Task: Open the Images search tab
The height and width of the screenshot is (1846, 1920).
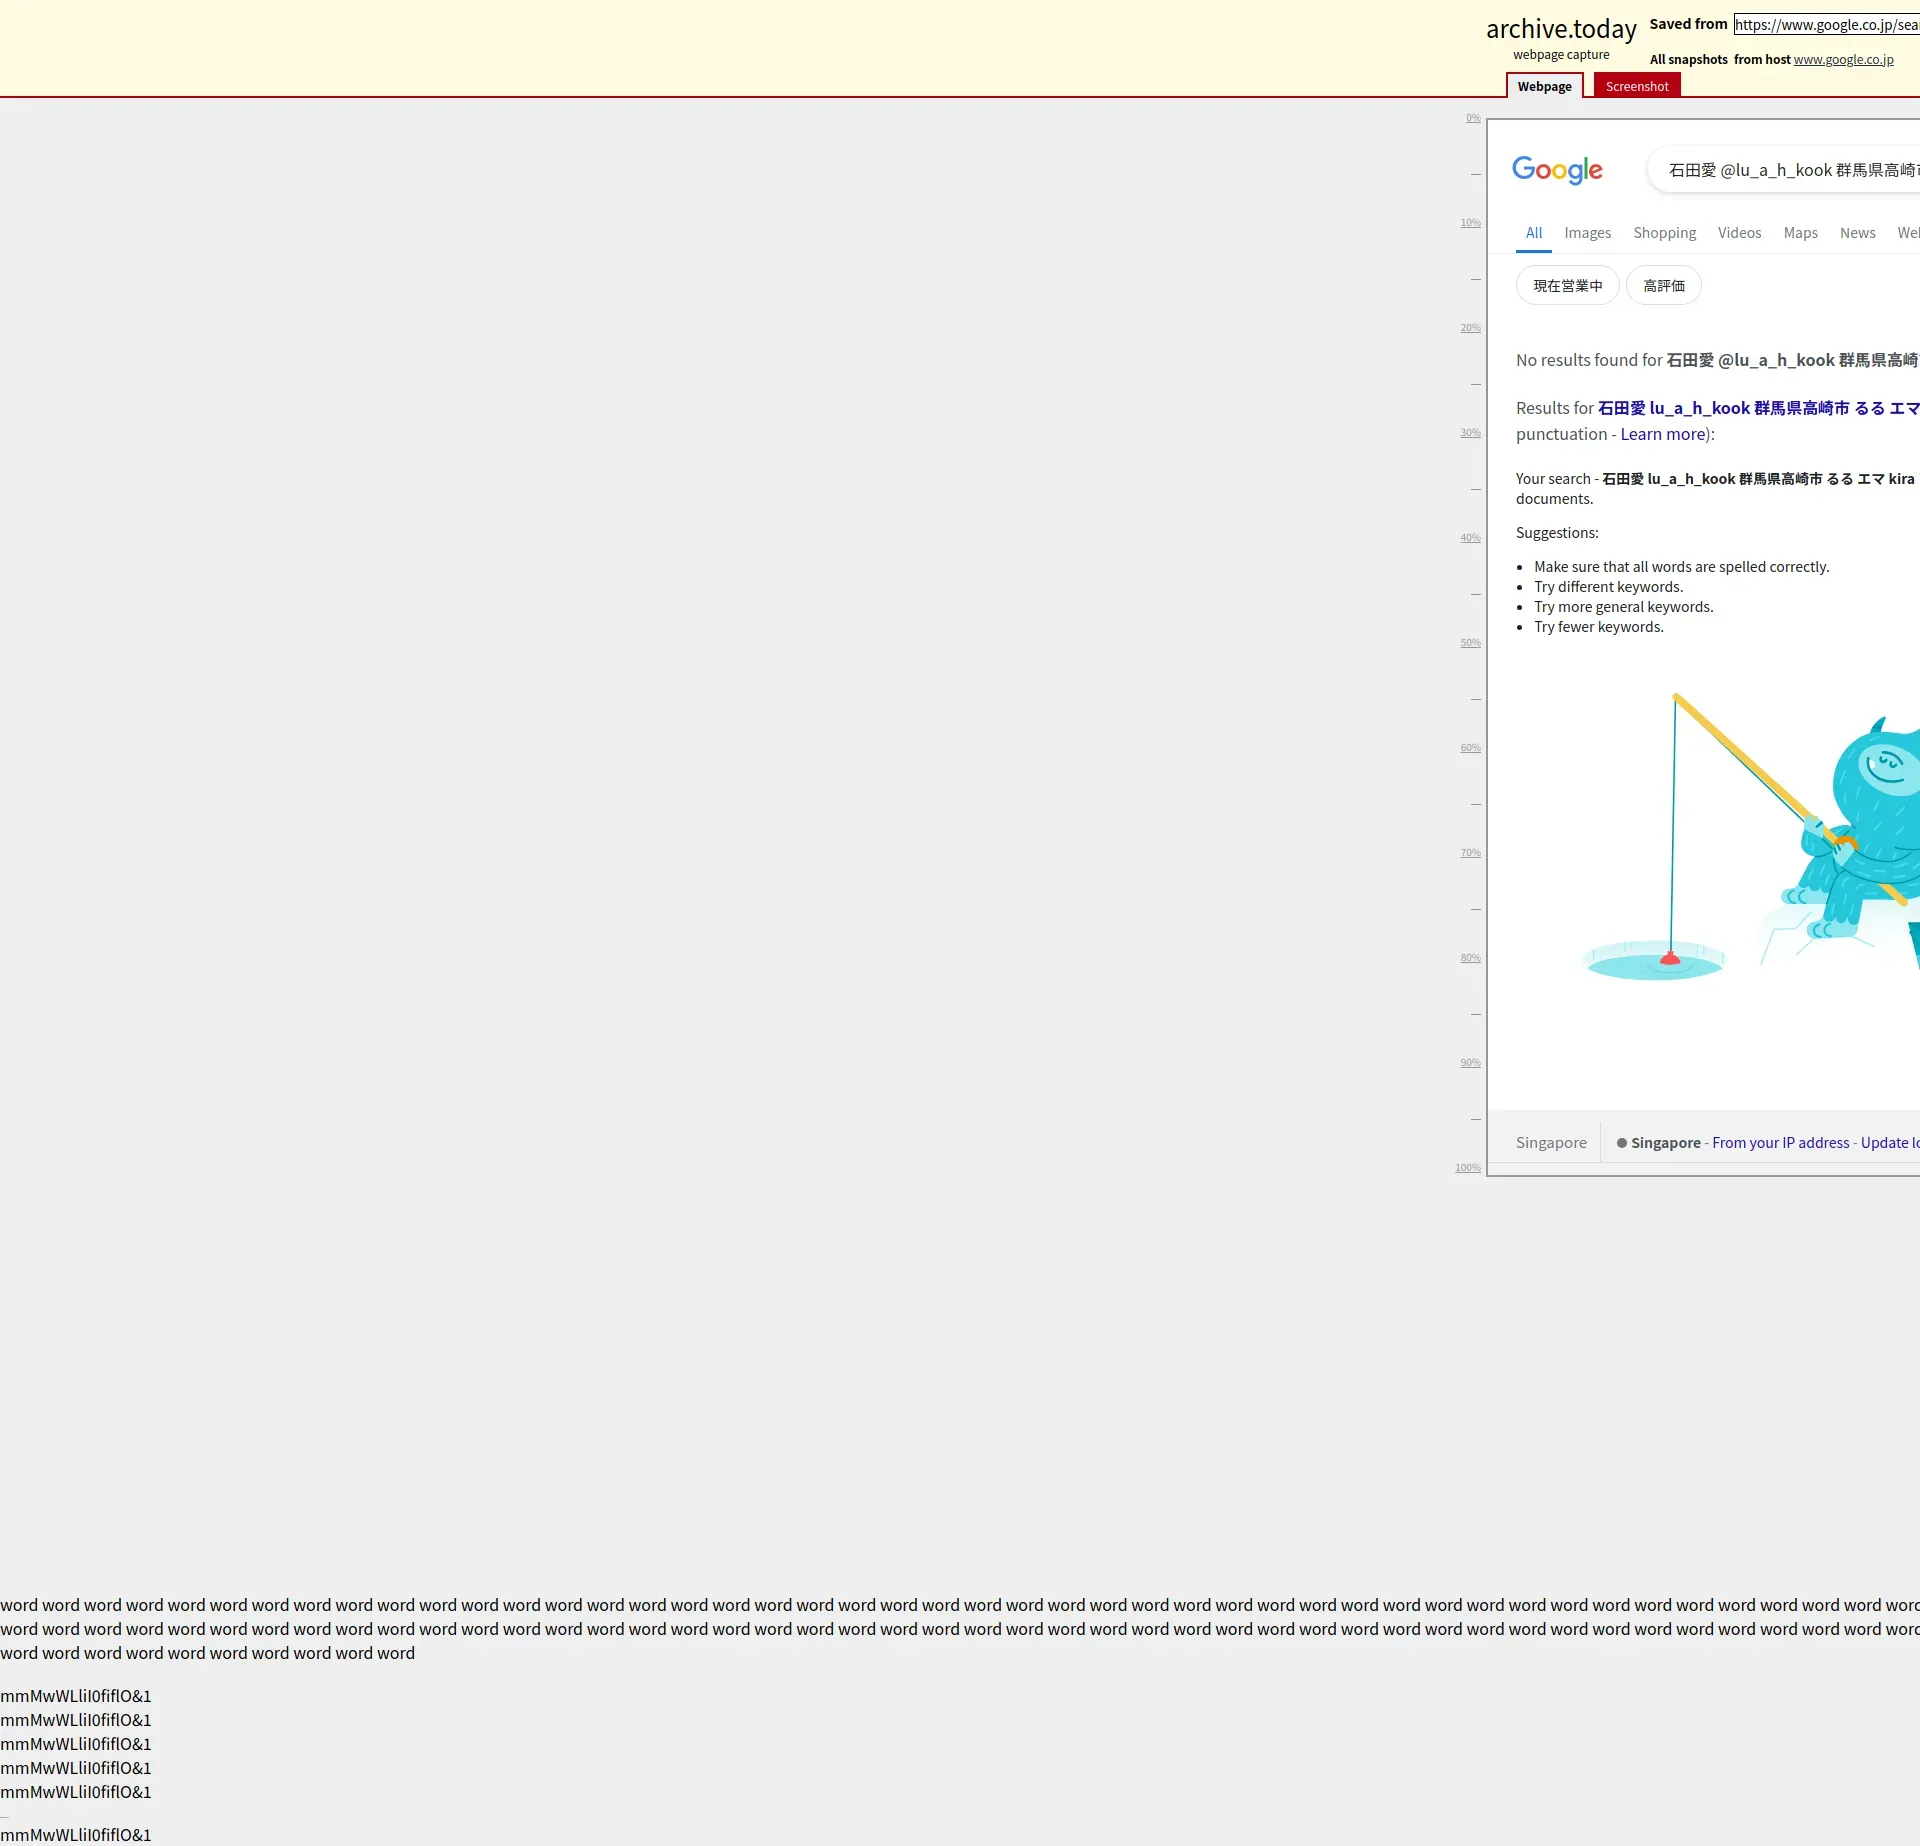Action: [x=1587, y=233]
